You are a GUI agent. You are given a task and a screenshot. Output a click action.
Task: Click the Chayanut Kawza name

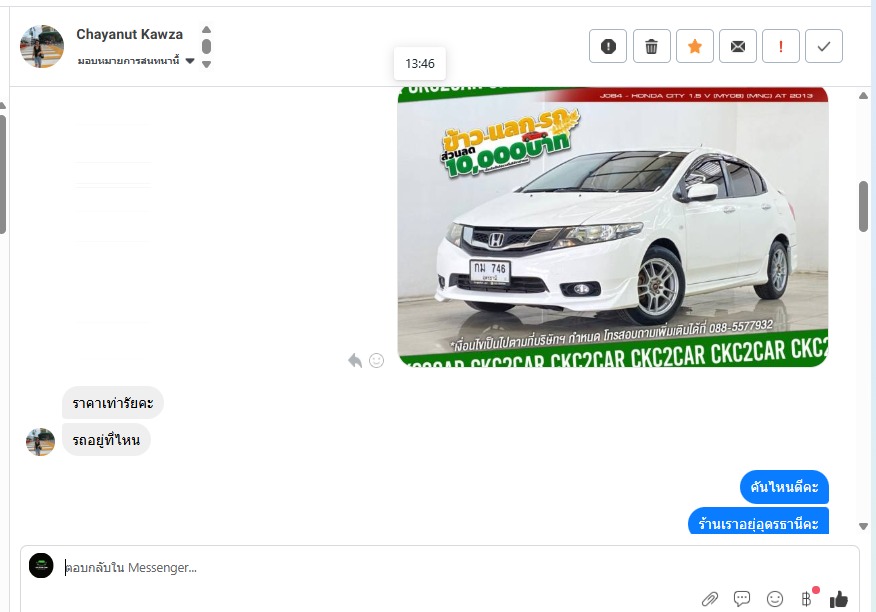[x=130, y=34]
